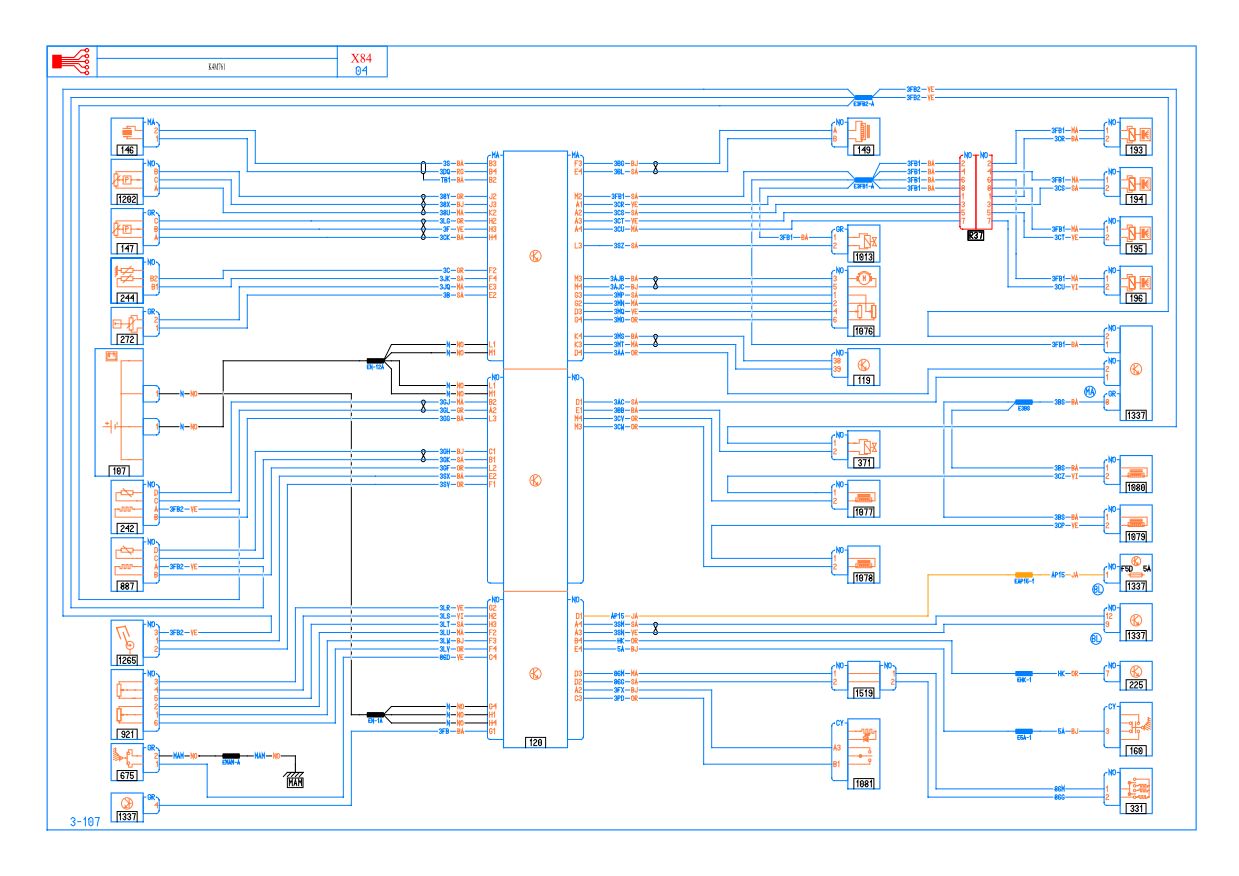Select the component 1913 valve symbol
The width and height of the screenshot is (1239, 876).
point(864,241)
